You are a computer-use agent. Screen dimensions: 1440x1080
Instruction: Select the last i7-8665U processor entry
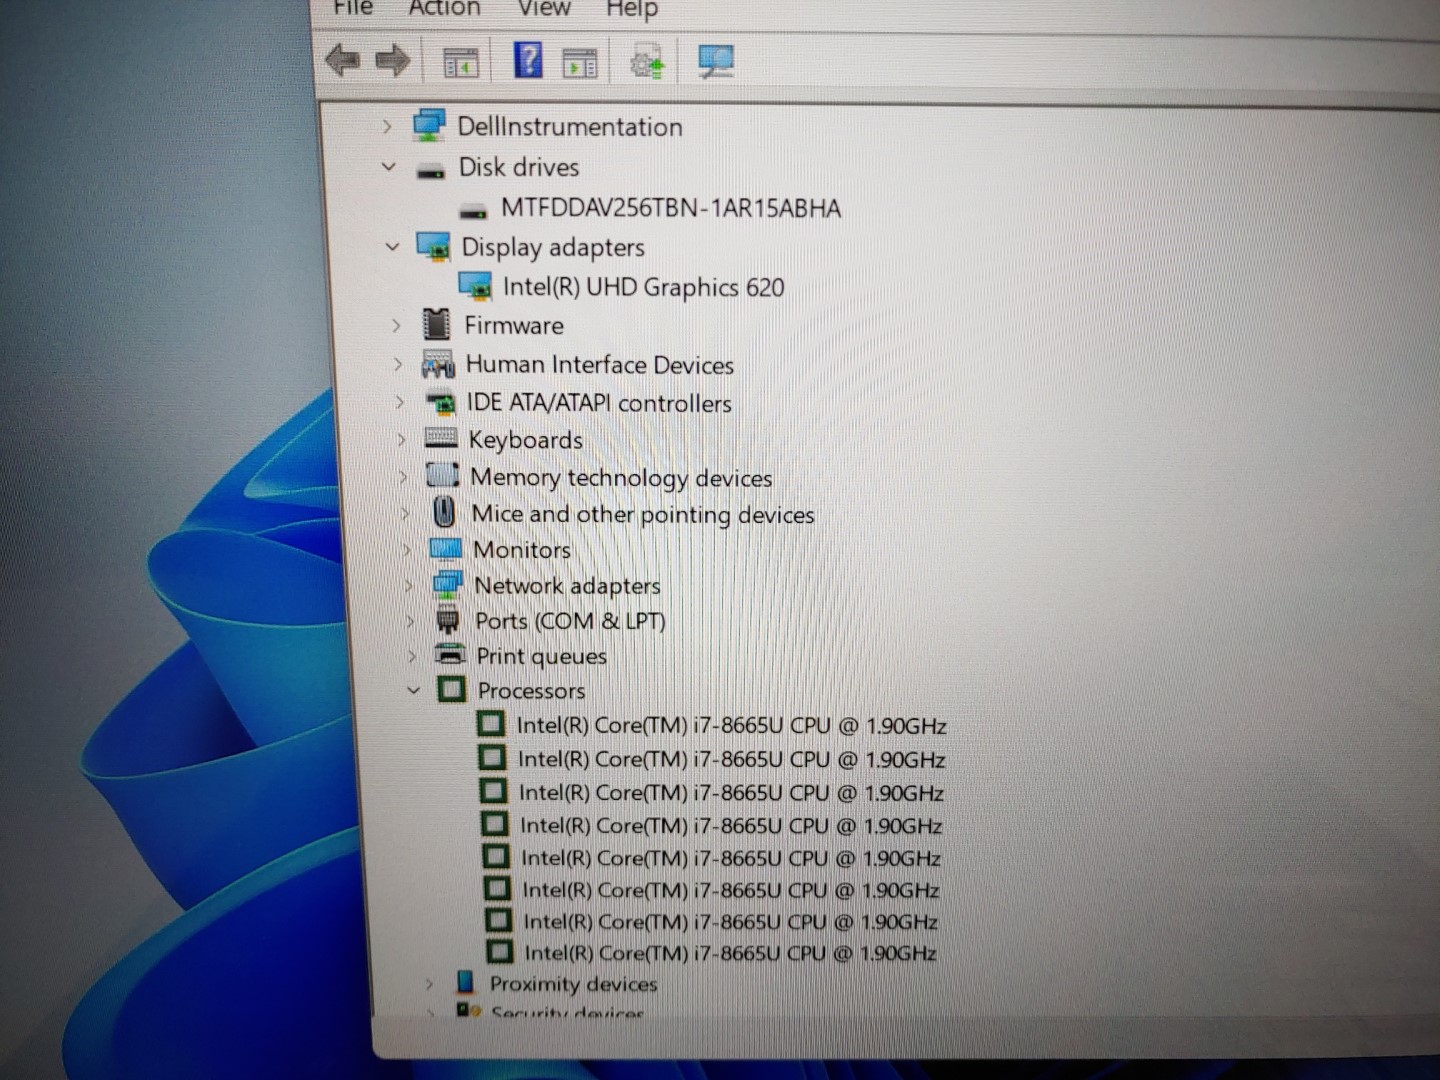click(730, 952)
